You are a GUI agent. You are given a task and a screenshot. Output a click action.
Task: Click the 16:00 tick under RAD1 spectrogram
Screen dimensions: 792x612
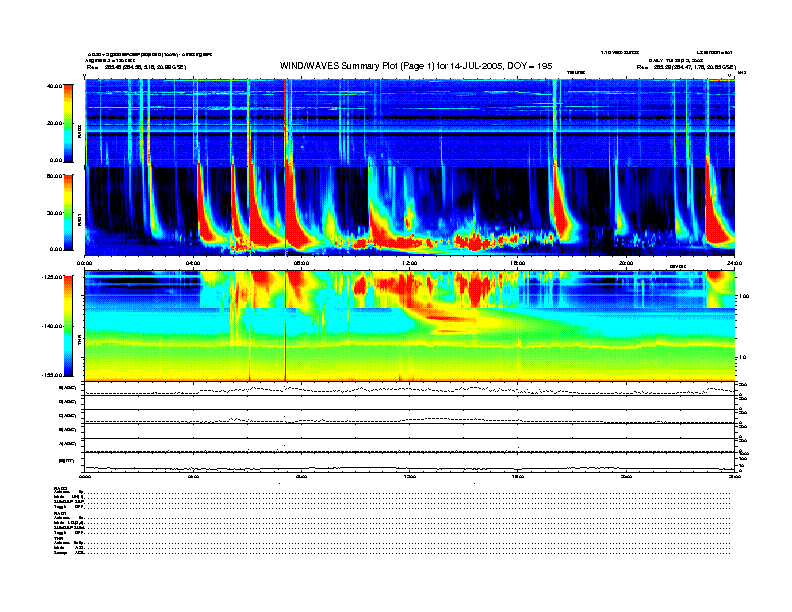518,263
